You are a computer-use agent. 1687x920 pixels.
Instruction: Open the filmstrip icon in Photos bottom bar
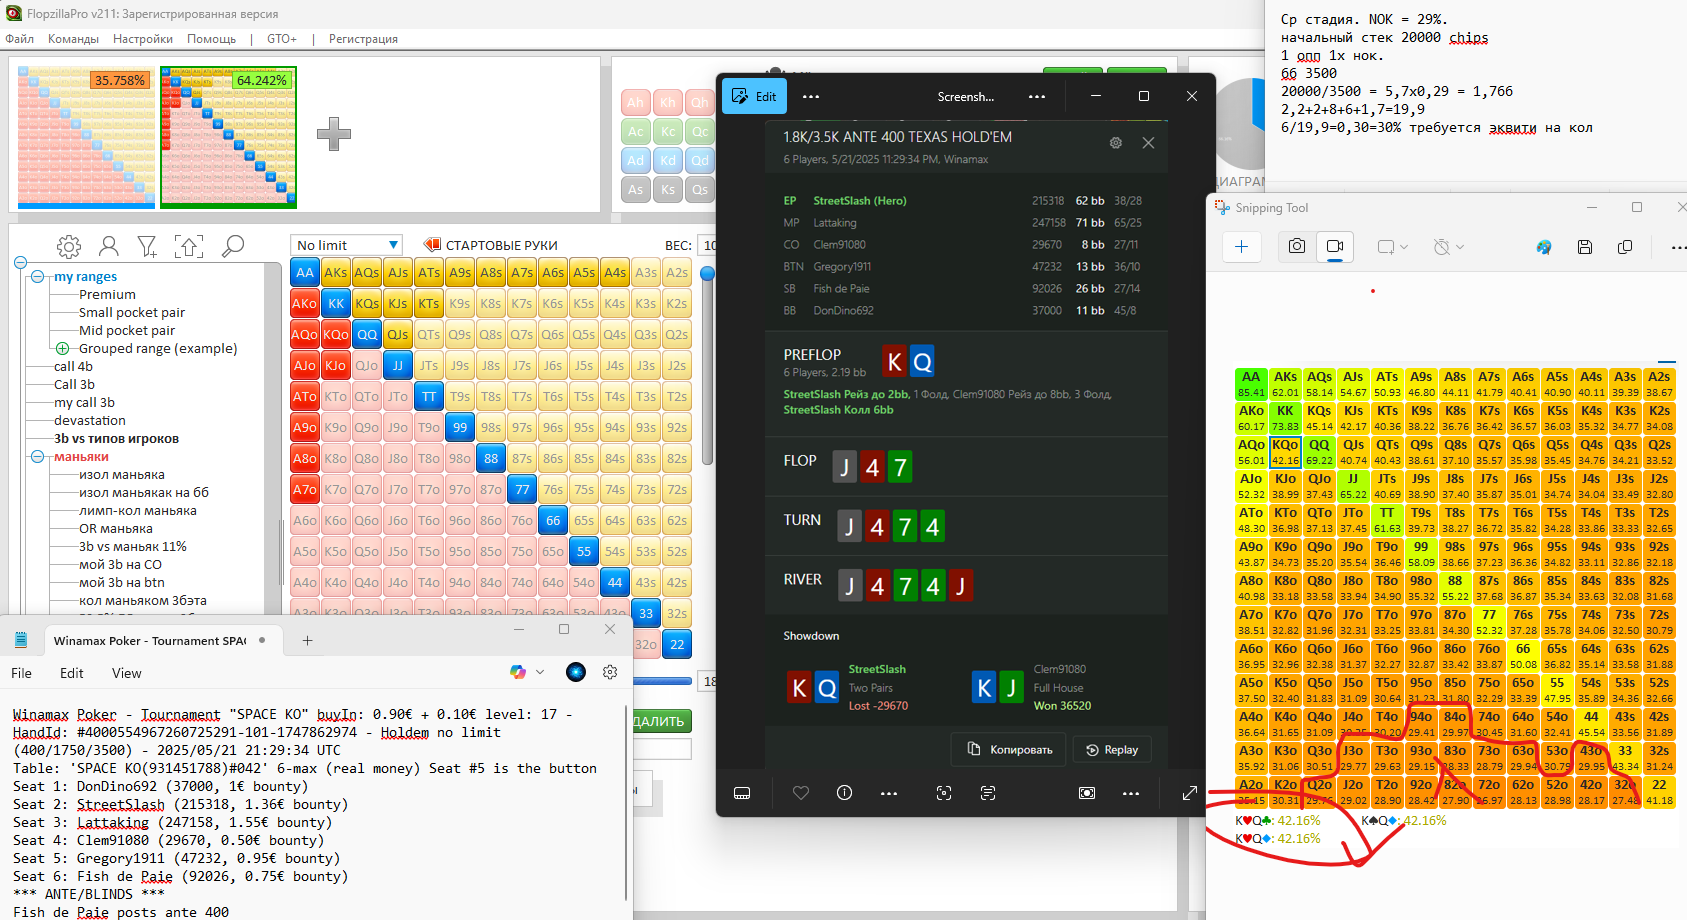[742, 793]
